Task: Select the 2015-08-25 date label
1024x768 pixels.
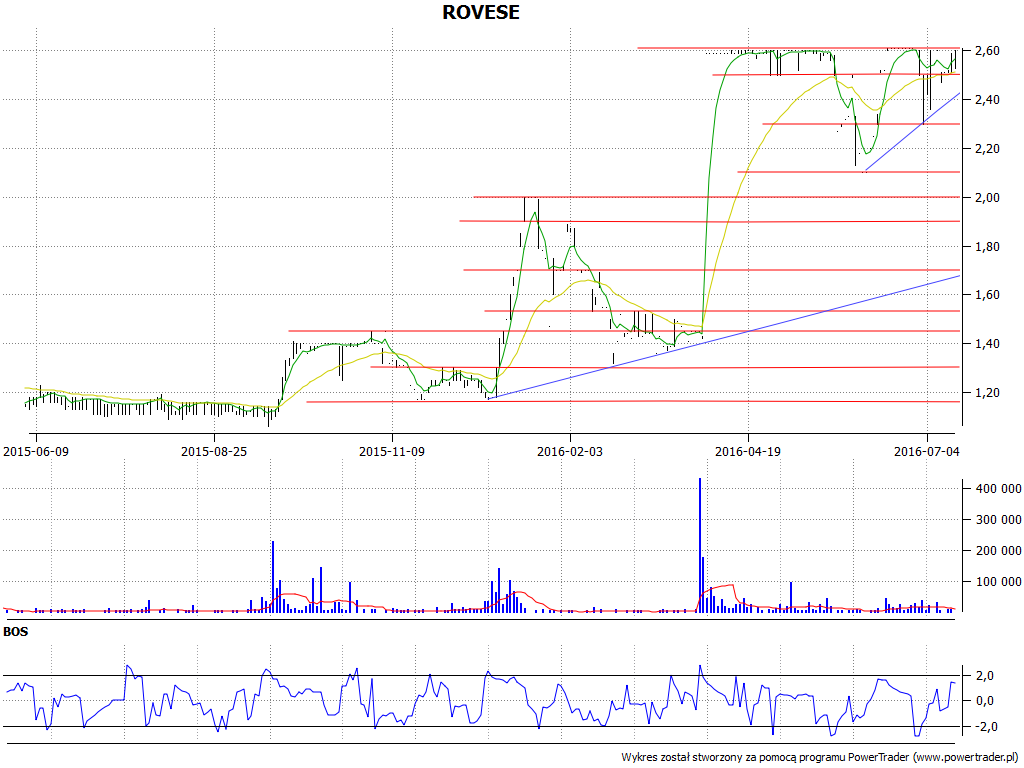Action: point(214,451)
